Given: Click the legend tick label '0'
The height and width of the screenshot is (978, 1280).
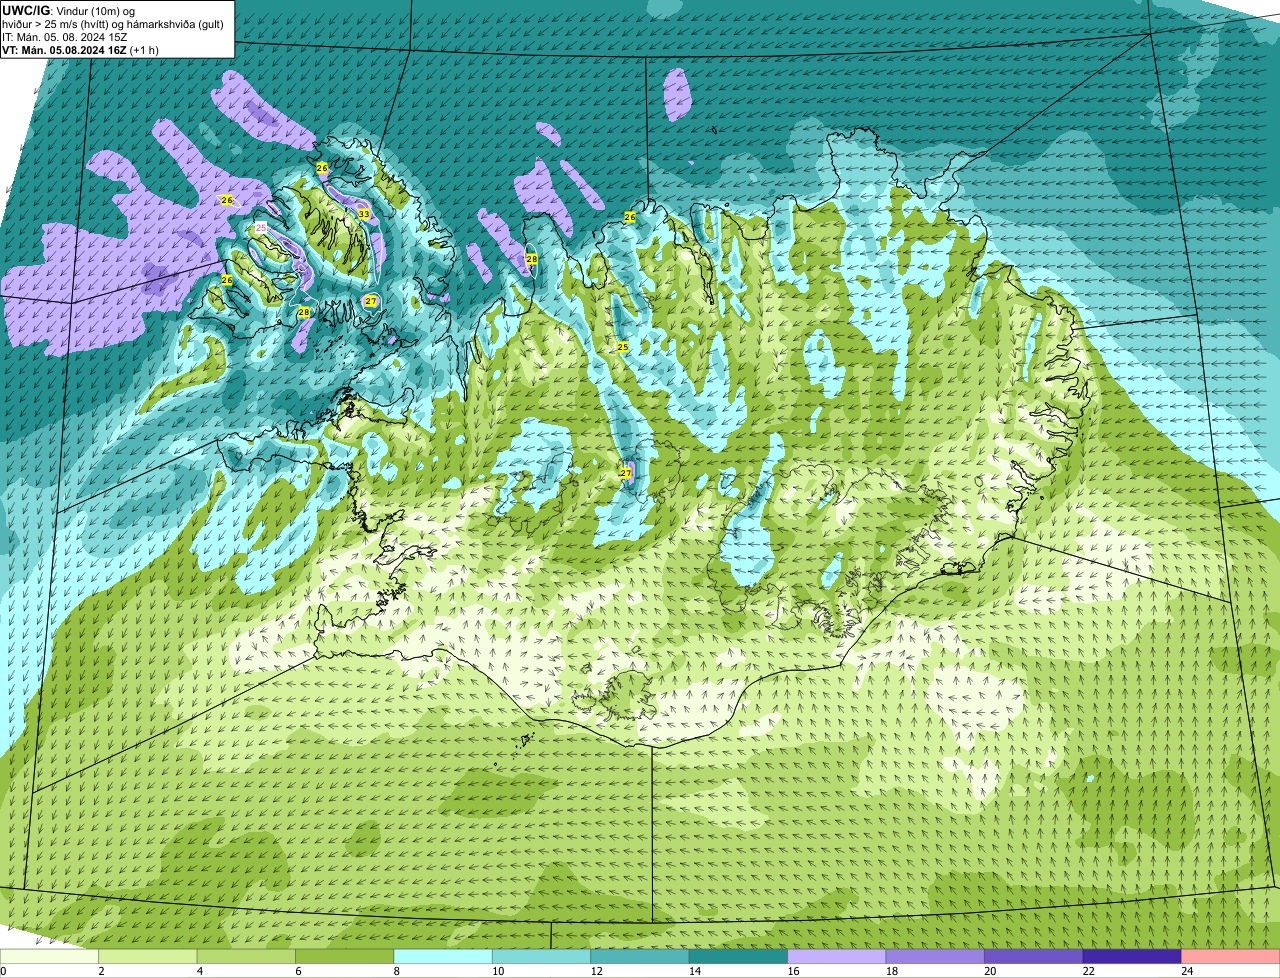Looking at the screenshot, I should click(x=4, y=971).
